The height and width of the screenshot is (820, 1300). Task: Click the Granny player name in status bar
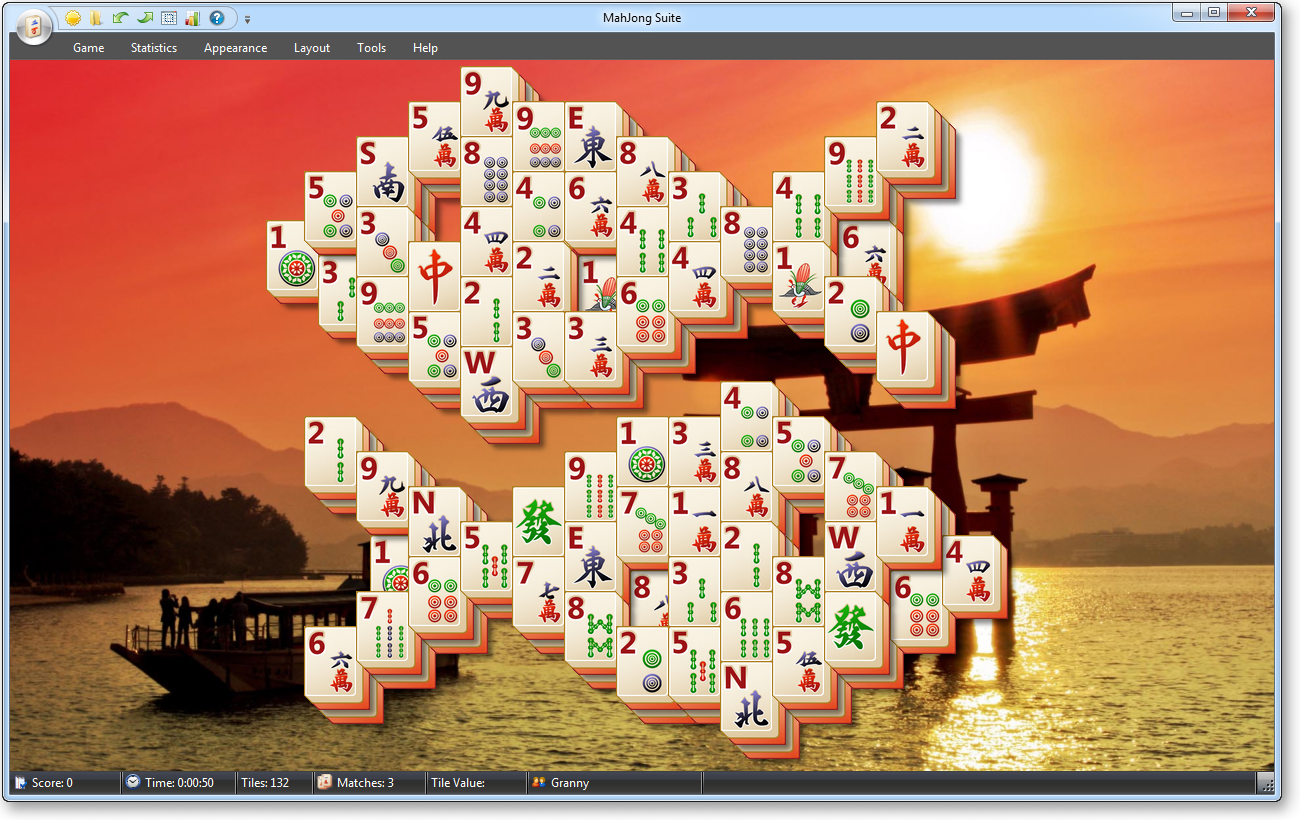(x=569, y=783)
